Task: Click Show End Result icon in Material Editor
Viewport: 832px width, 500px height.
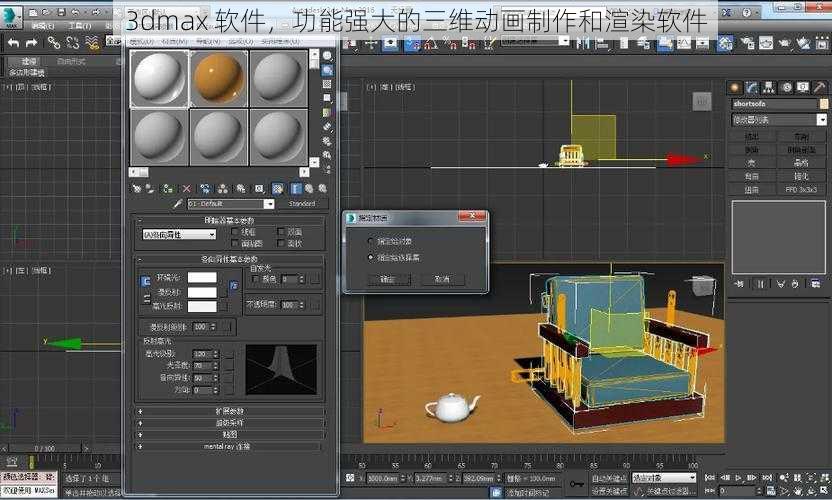Action: (x=296, y=188)
